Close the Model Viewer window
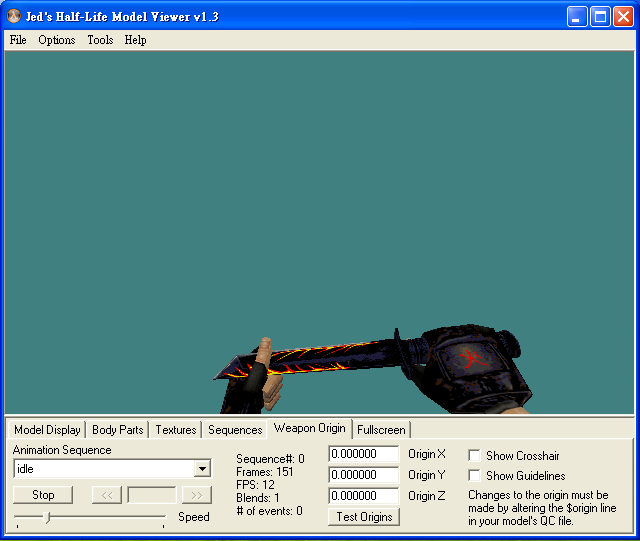Screen dimensions: 640x541 point(623,17)
